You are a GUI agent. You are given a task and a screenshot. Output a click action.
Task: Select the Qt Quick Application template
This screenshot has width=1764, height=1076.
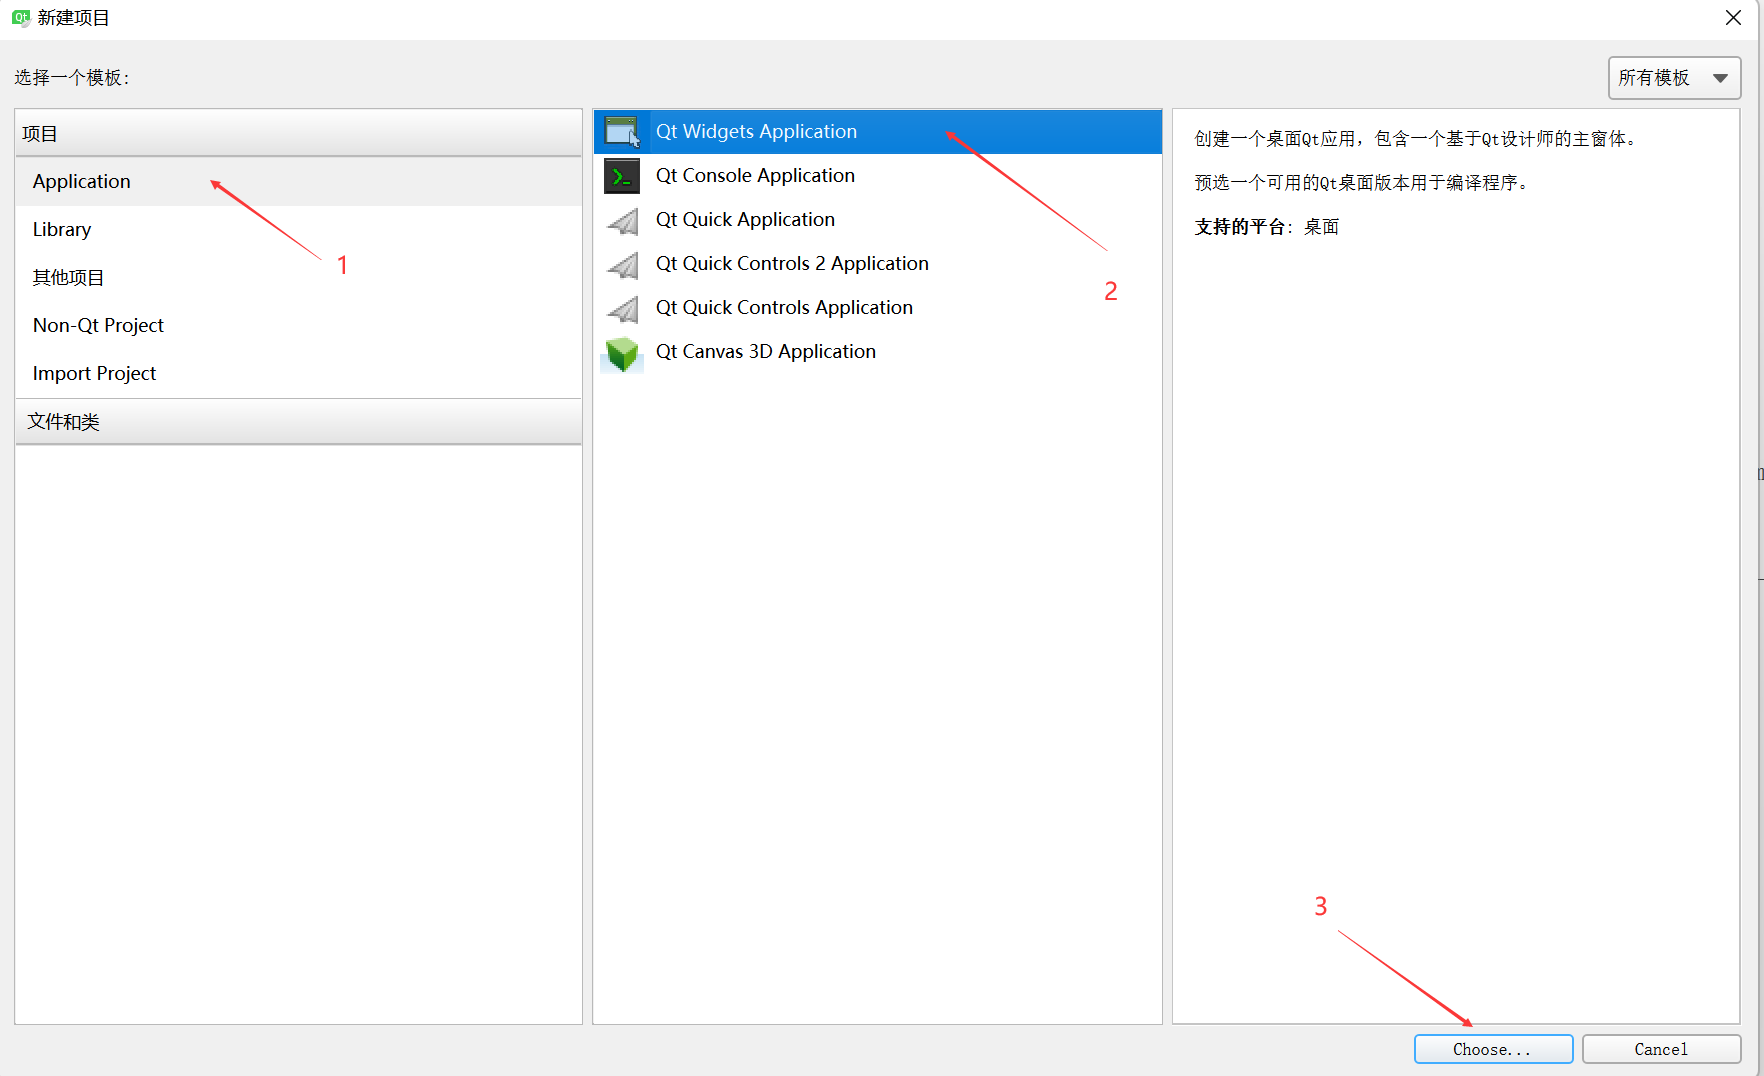tap(877, 220)
